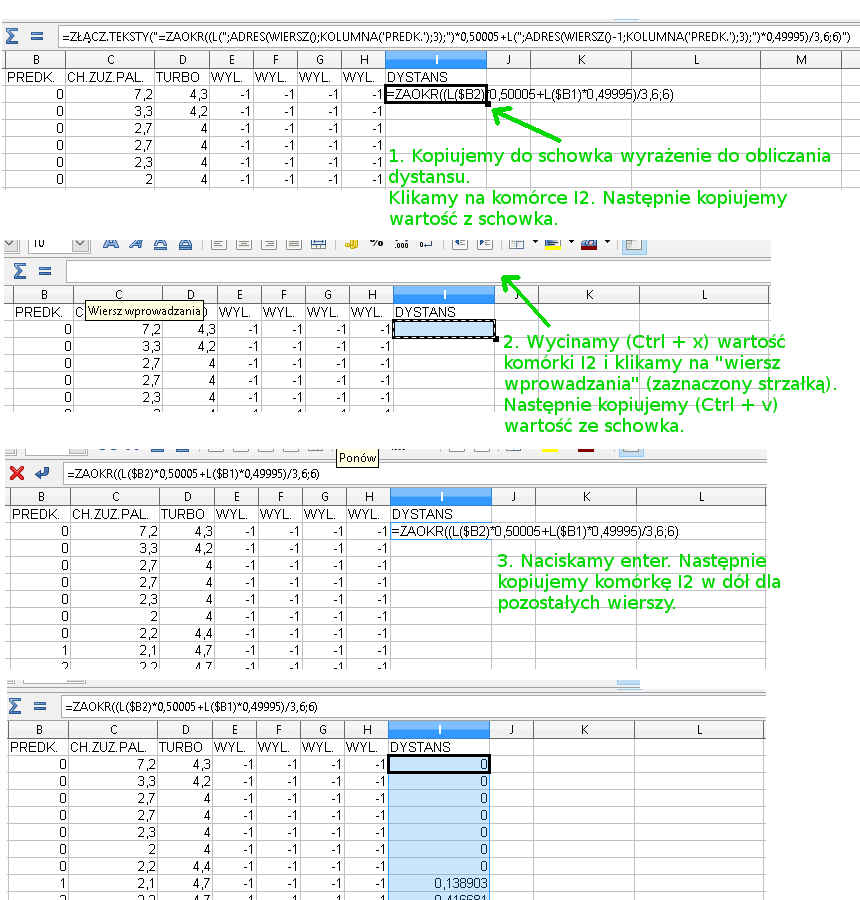Click the cell containing 4,4, third screenshot
This screenshot has height=900, width=860.
tap(187, 633)
